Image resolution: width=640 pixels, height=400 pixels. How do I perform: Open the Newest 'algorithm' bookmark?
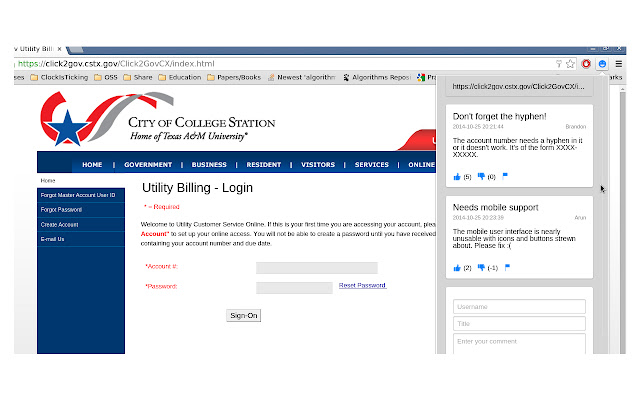(x=302, y=77)
